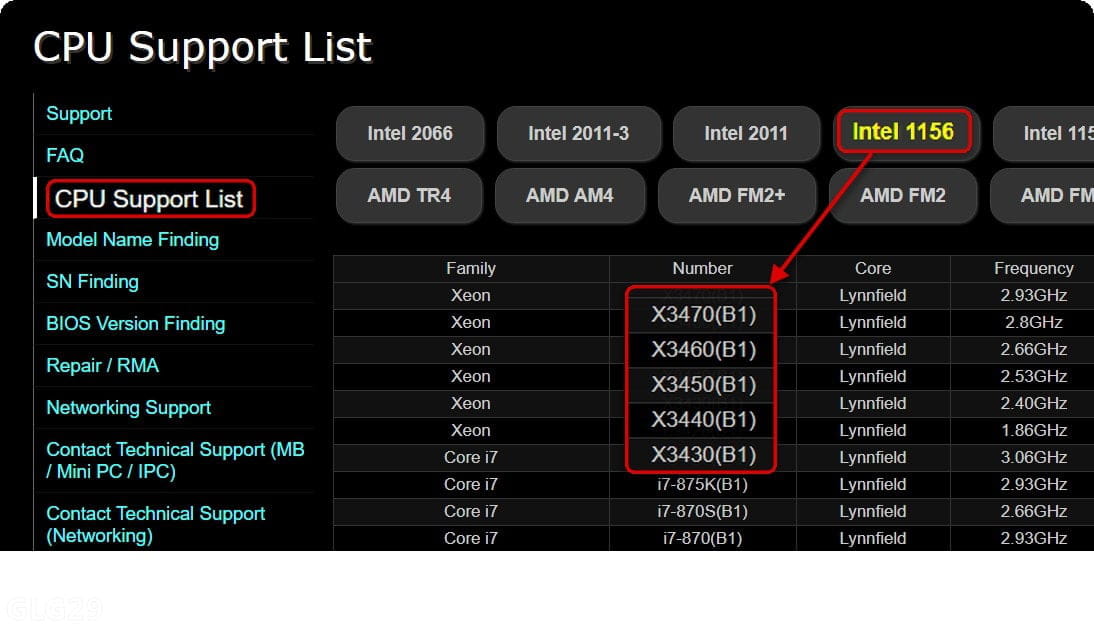Click the 2.40GHz frequency cell
The height and width of the screenshot is (631, 1094).
(x=1033, y=403)
